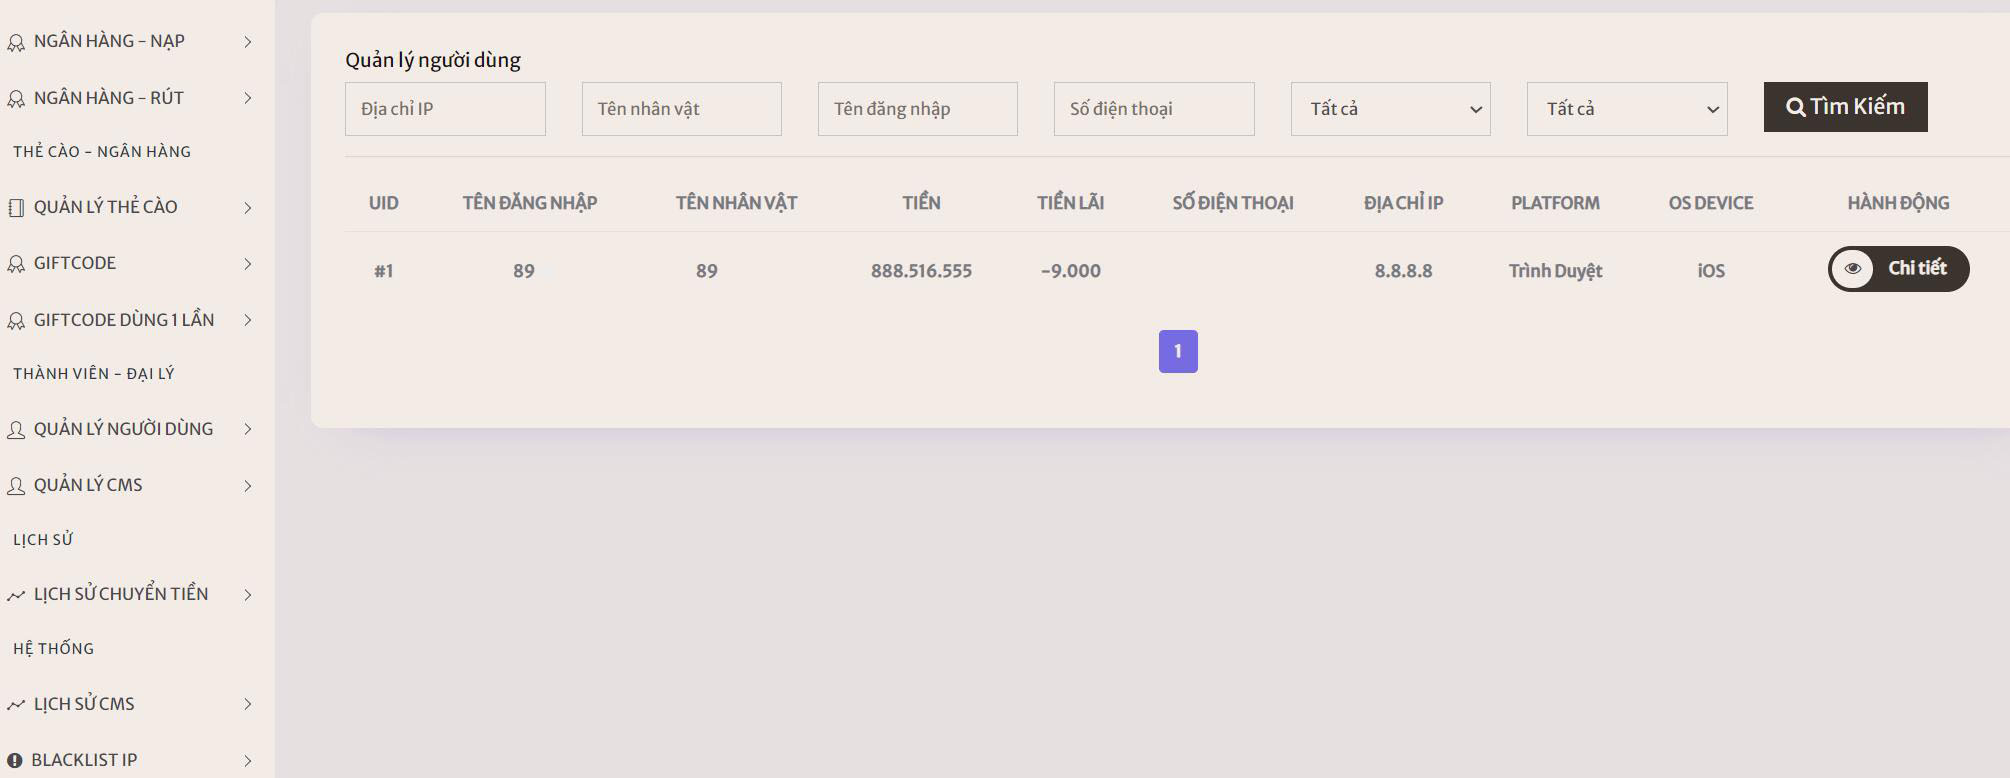Click the #1 UID cell
Viewport: 2010px width, 778px height.
tap(383, 271)
